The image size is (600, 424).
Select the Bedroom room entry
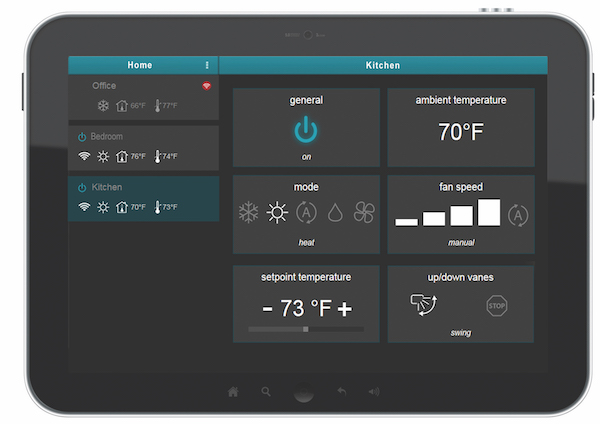point(143,148)
